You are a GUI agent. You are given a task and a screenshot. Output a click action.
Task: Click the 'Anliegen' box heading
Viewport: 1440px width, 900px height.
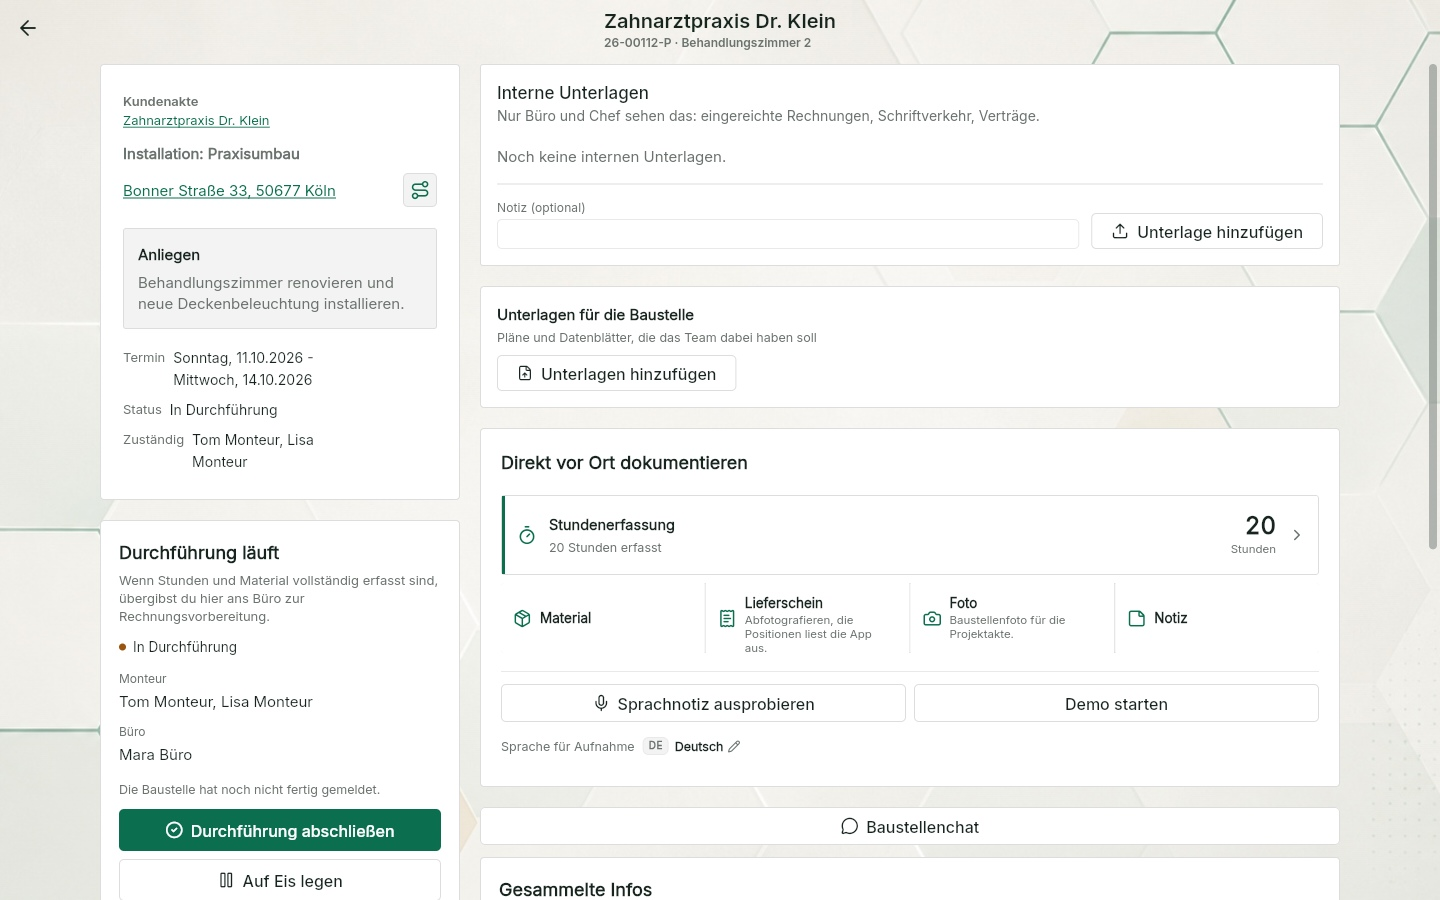click(169, 255)
